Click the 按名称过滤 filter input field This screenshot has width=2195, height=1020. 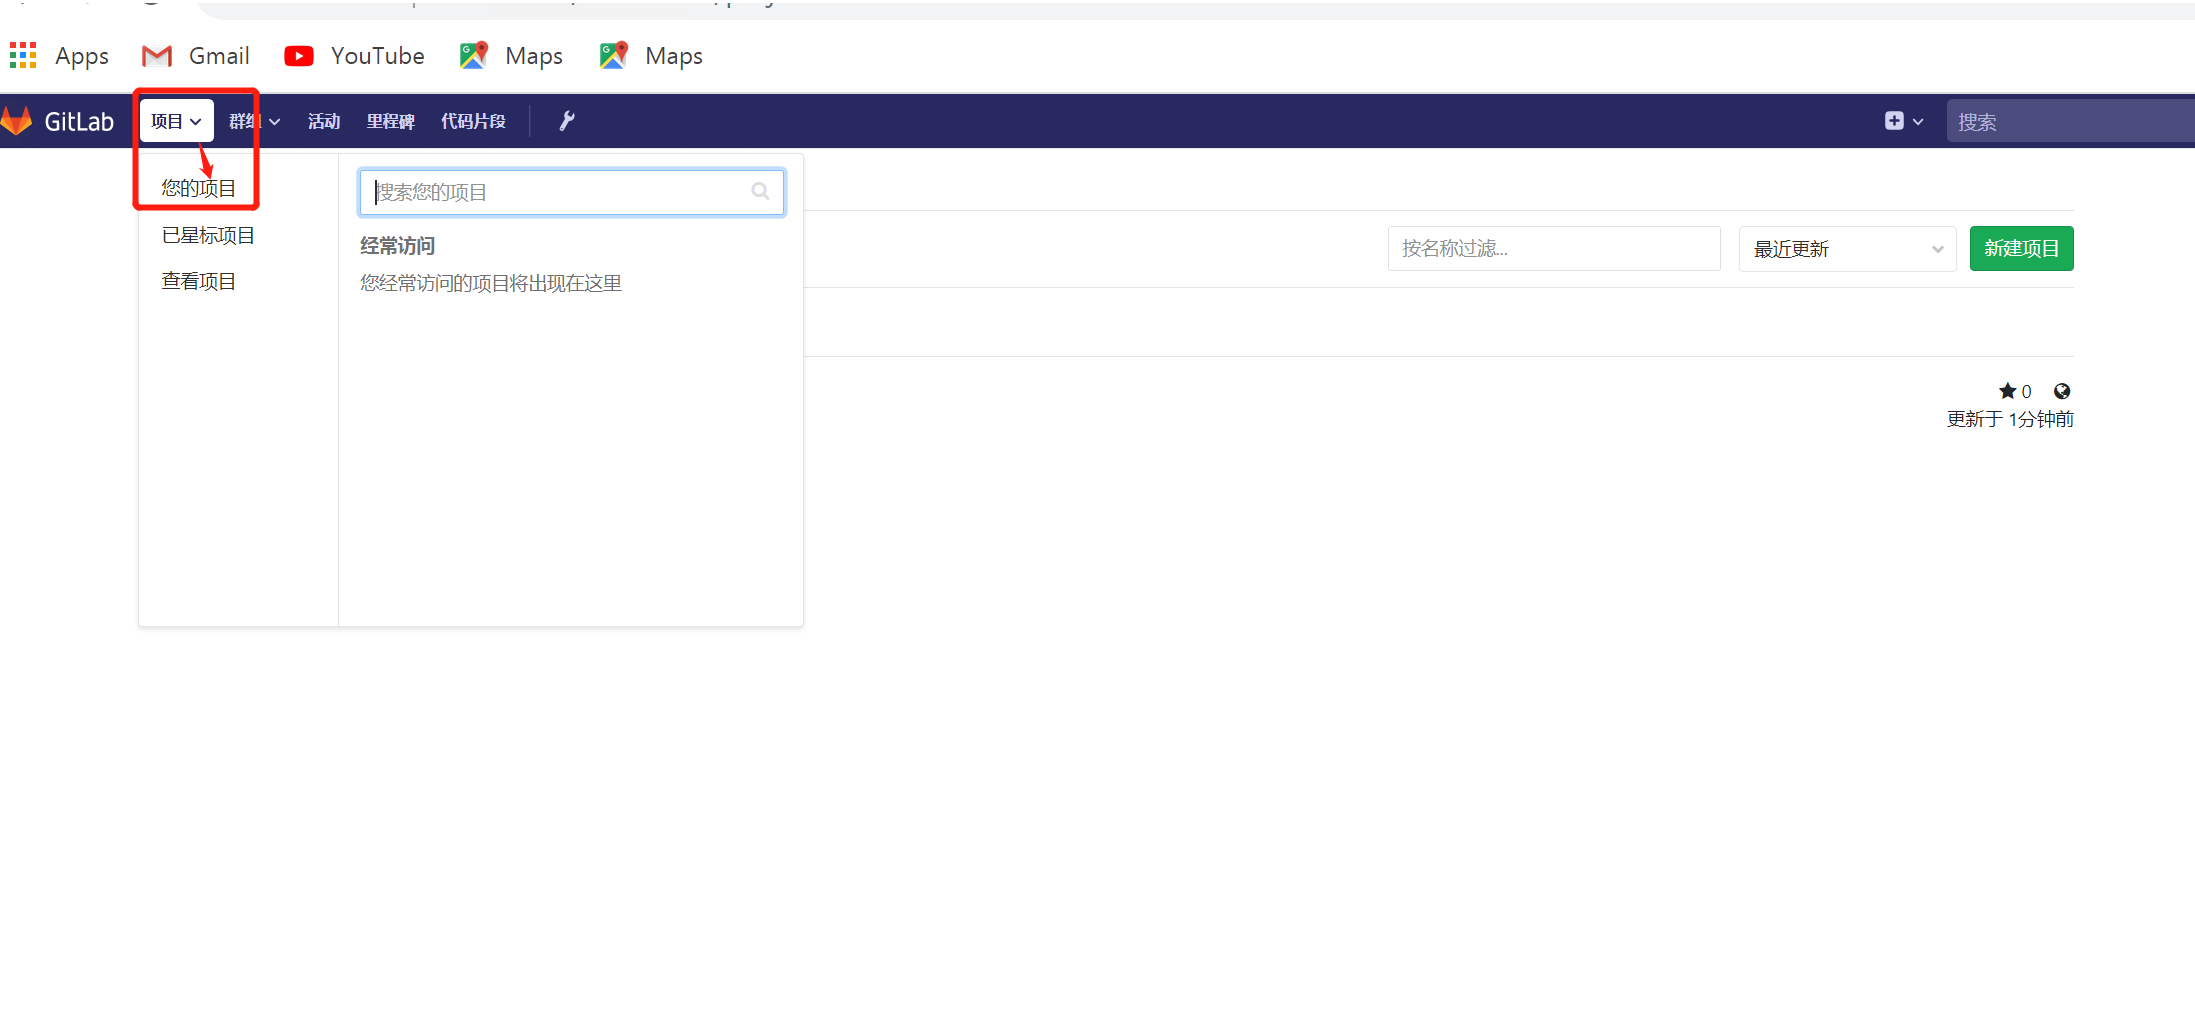click(x=1553, y=248)
